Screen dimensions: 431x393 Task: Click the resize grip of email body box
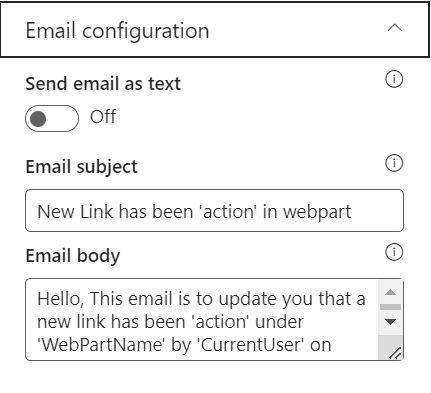(x=395, y=353)
